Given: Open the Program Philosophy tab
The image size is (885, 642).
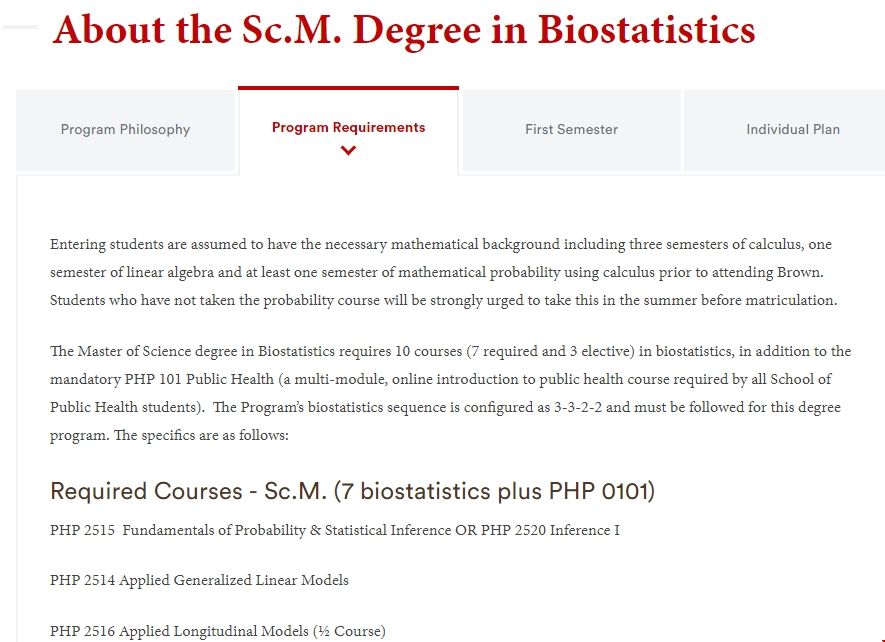Looking at the screenshot, I should pyautogui.click(x=125, y=130).
